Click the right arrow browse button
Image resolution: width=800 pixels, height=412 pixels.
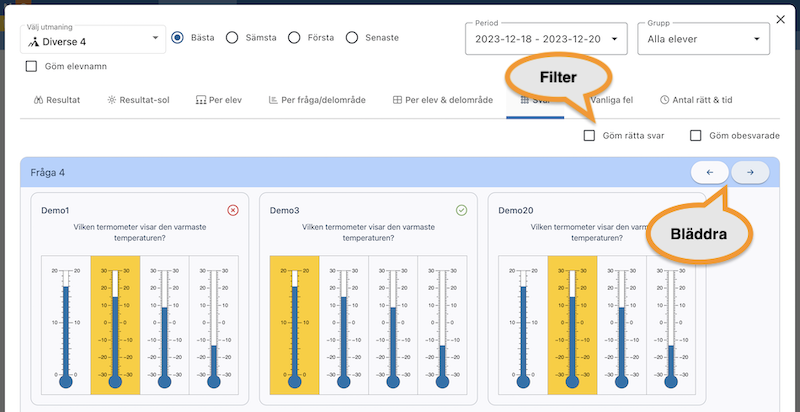coord(750,173)
